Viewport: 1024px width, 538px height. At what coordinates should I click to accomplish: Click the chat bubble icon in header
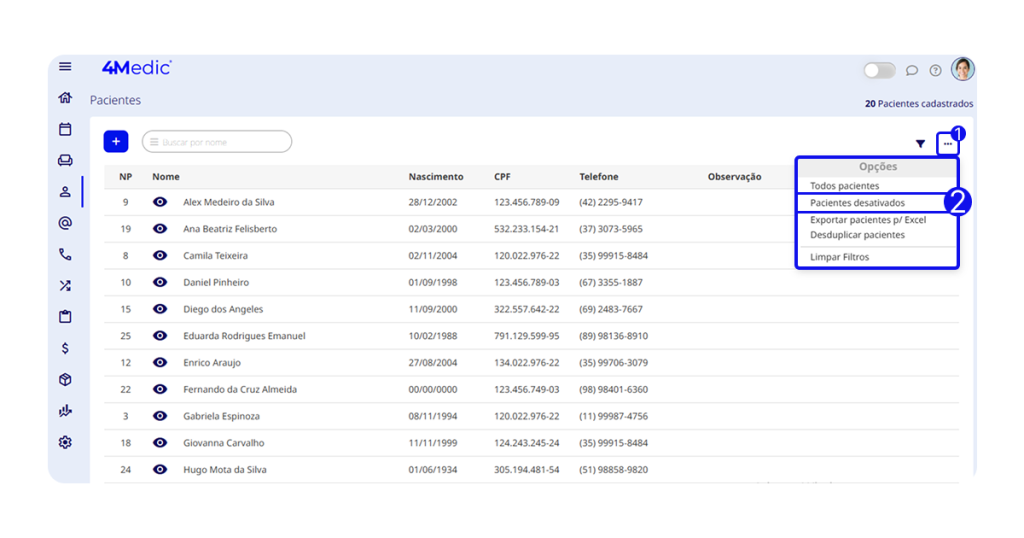(x=912, y=71)
